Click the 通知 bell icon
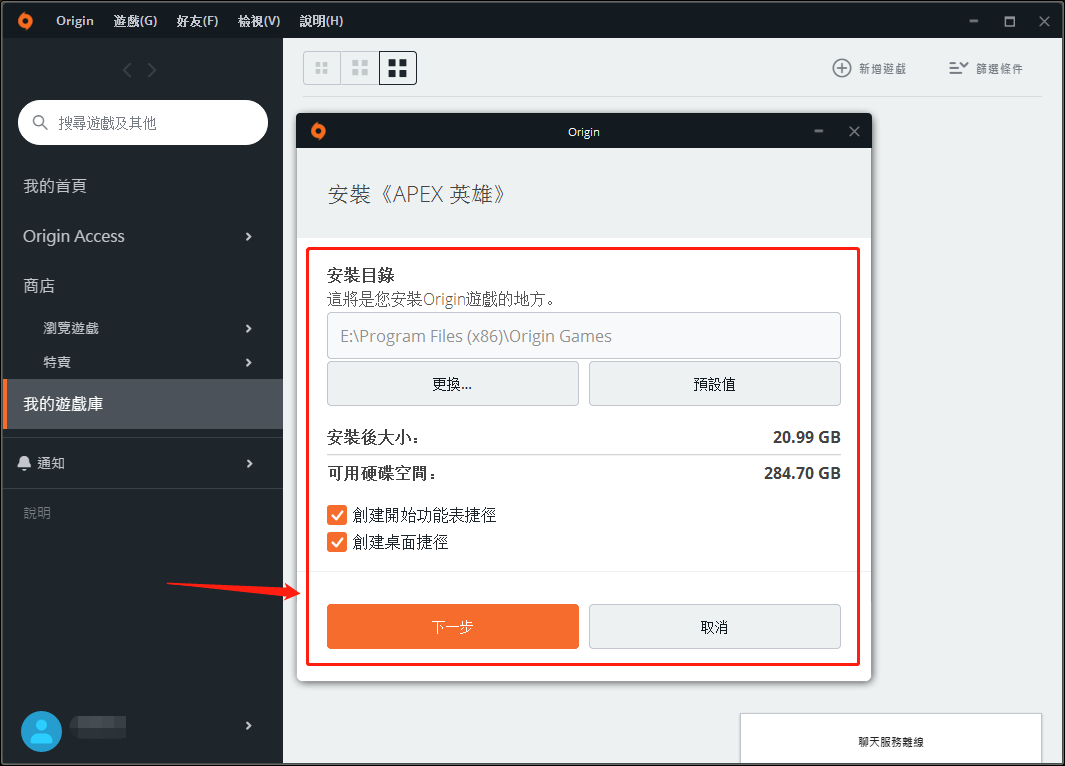Screen dimensions: 1065x766 (x=24, y=463)
